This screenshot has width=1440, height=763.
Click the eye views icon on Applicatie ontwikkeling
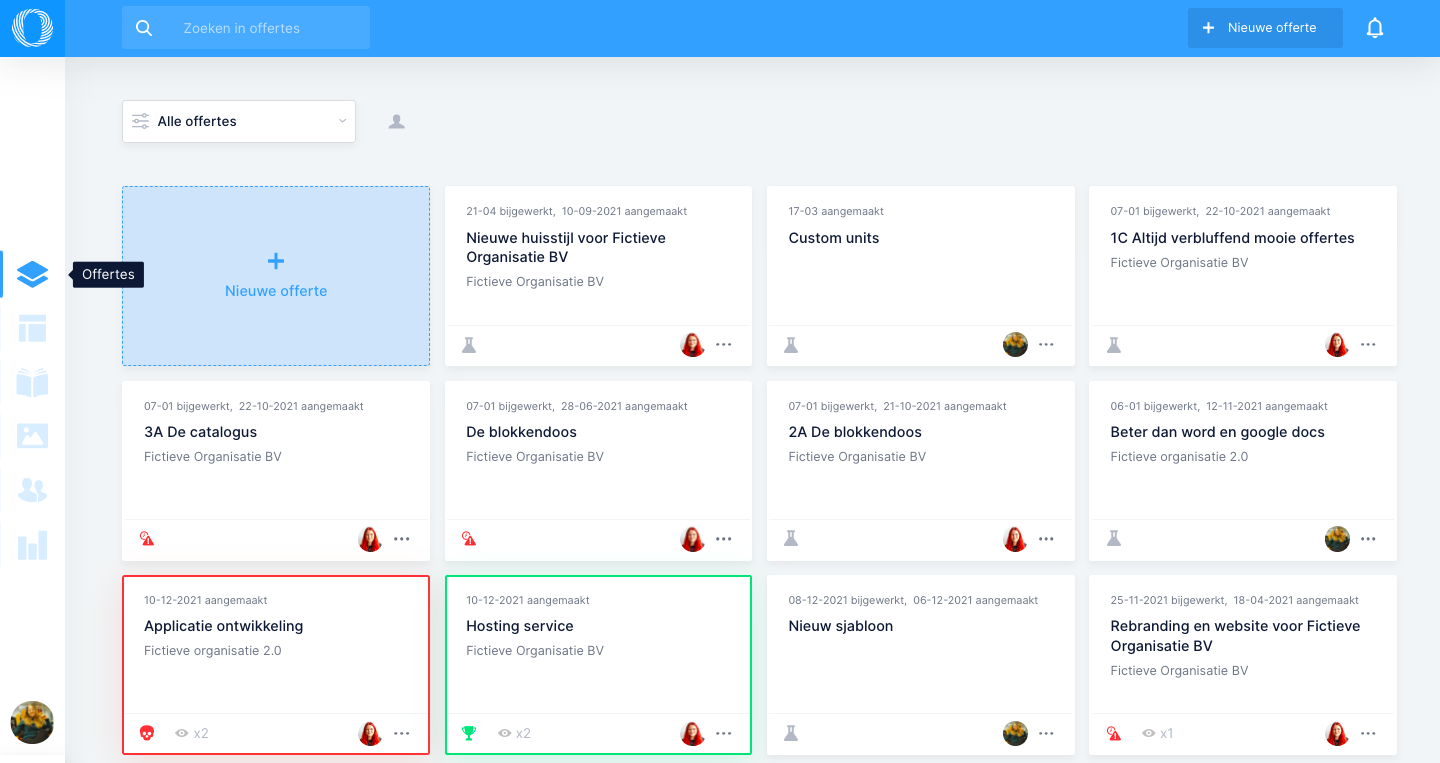coord(182,733)
